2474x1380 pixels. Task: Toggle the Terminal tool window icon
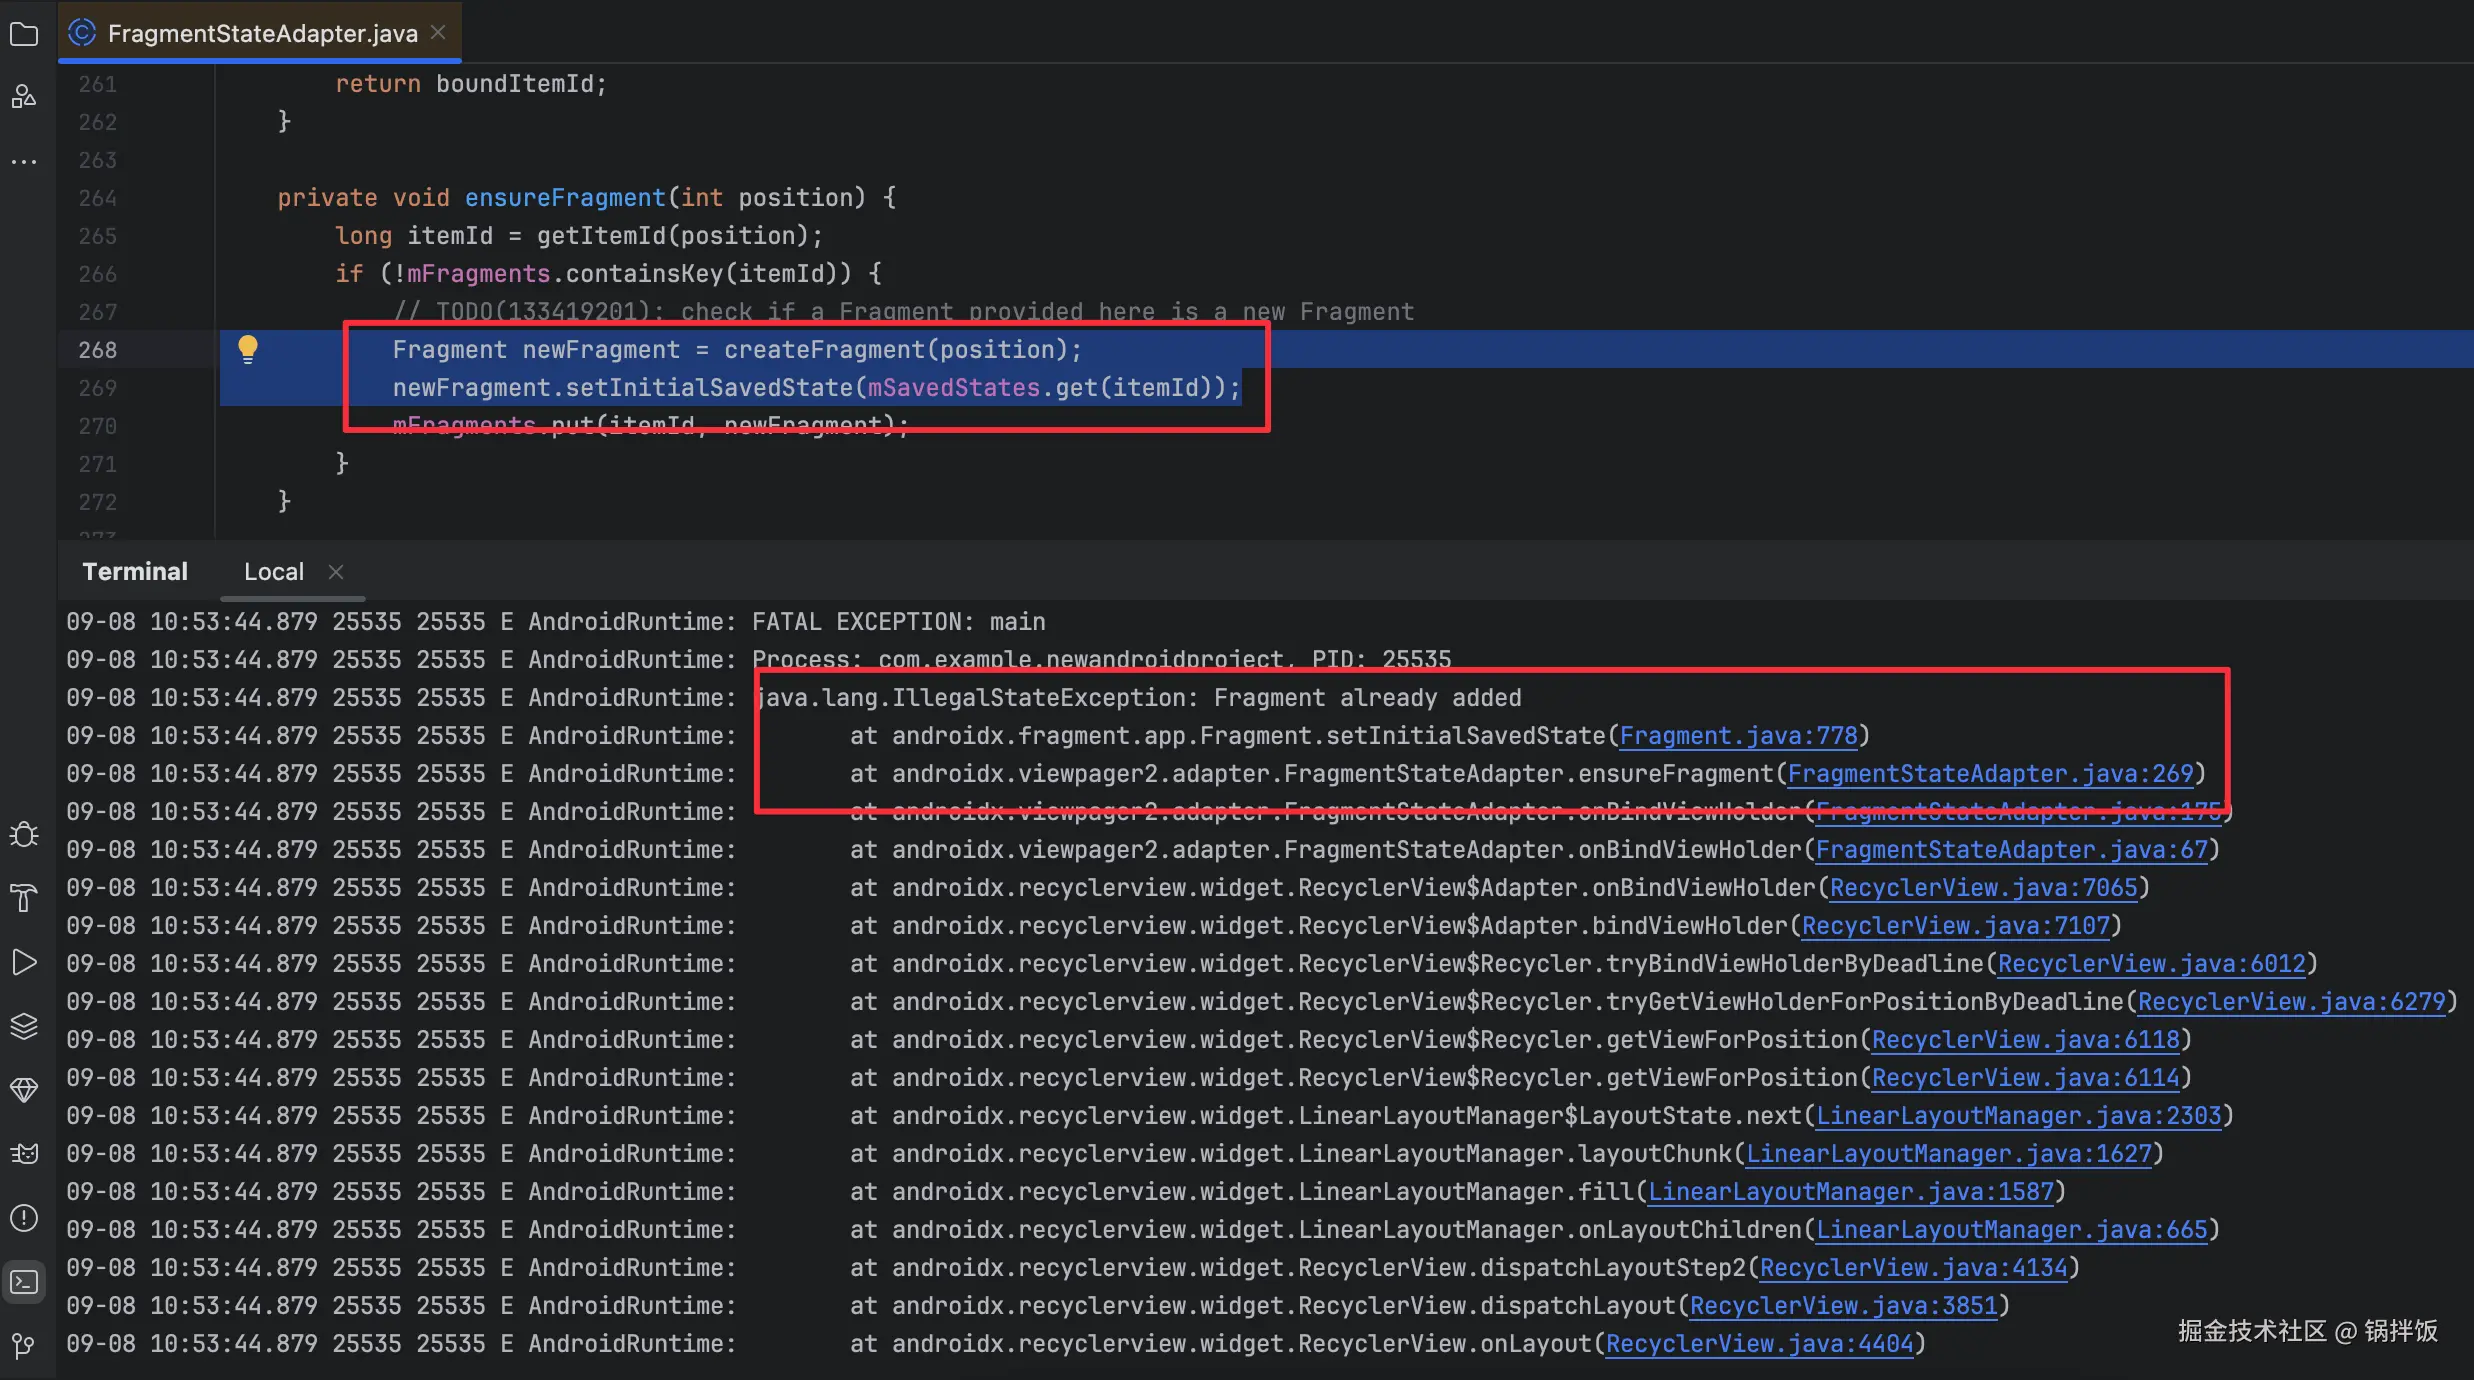[24, 1282]
